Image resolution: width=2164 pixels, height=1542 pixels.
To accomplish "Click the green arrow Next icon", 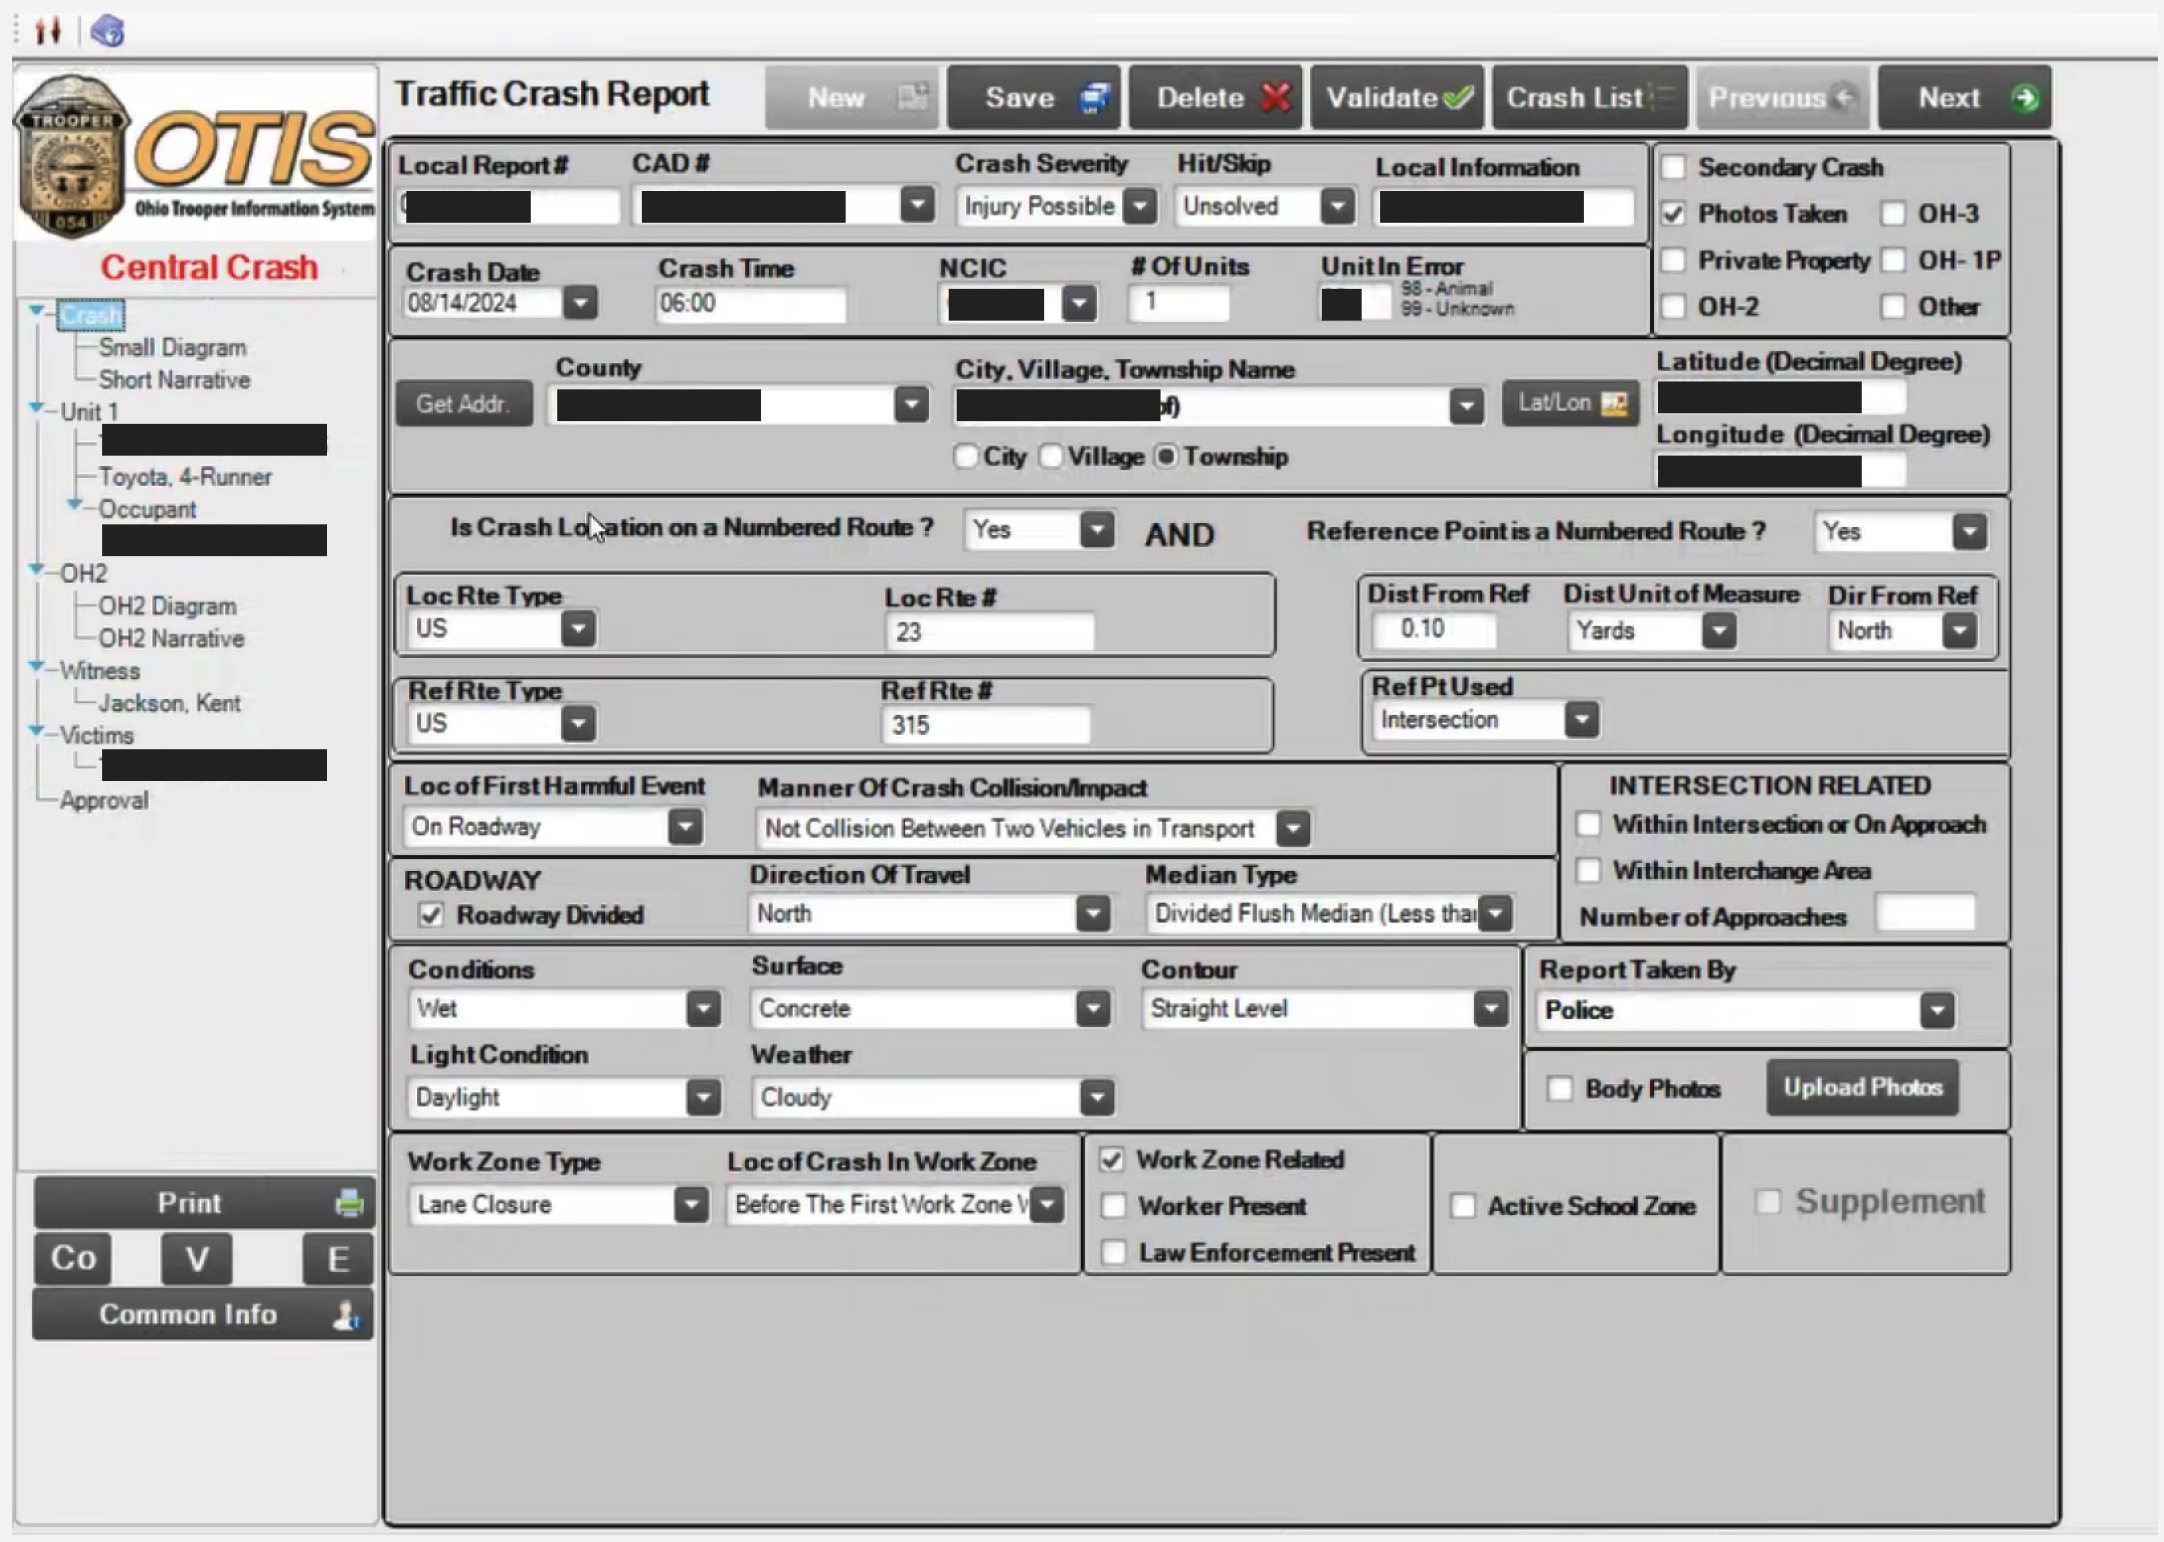I will [x=2025, y=98].
